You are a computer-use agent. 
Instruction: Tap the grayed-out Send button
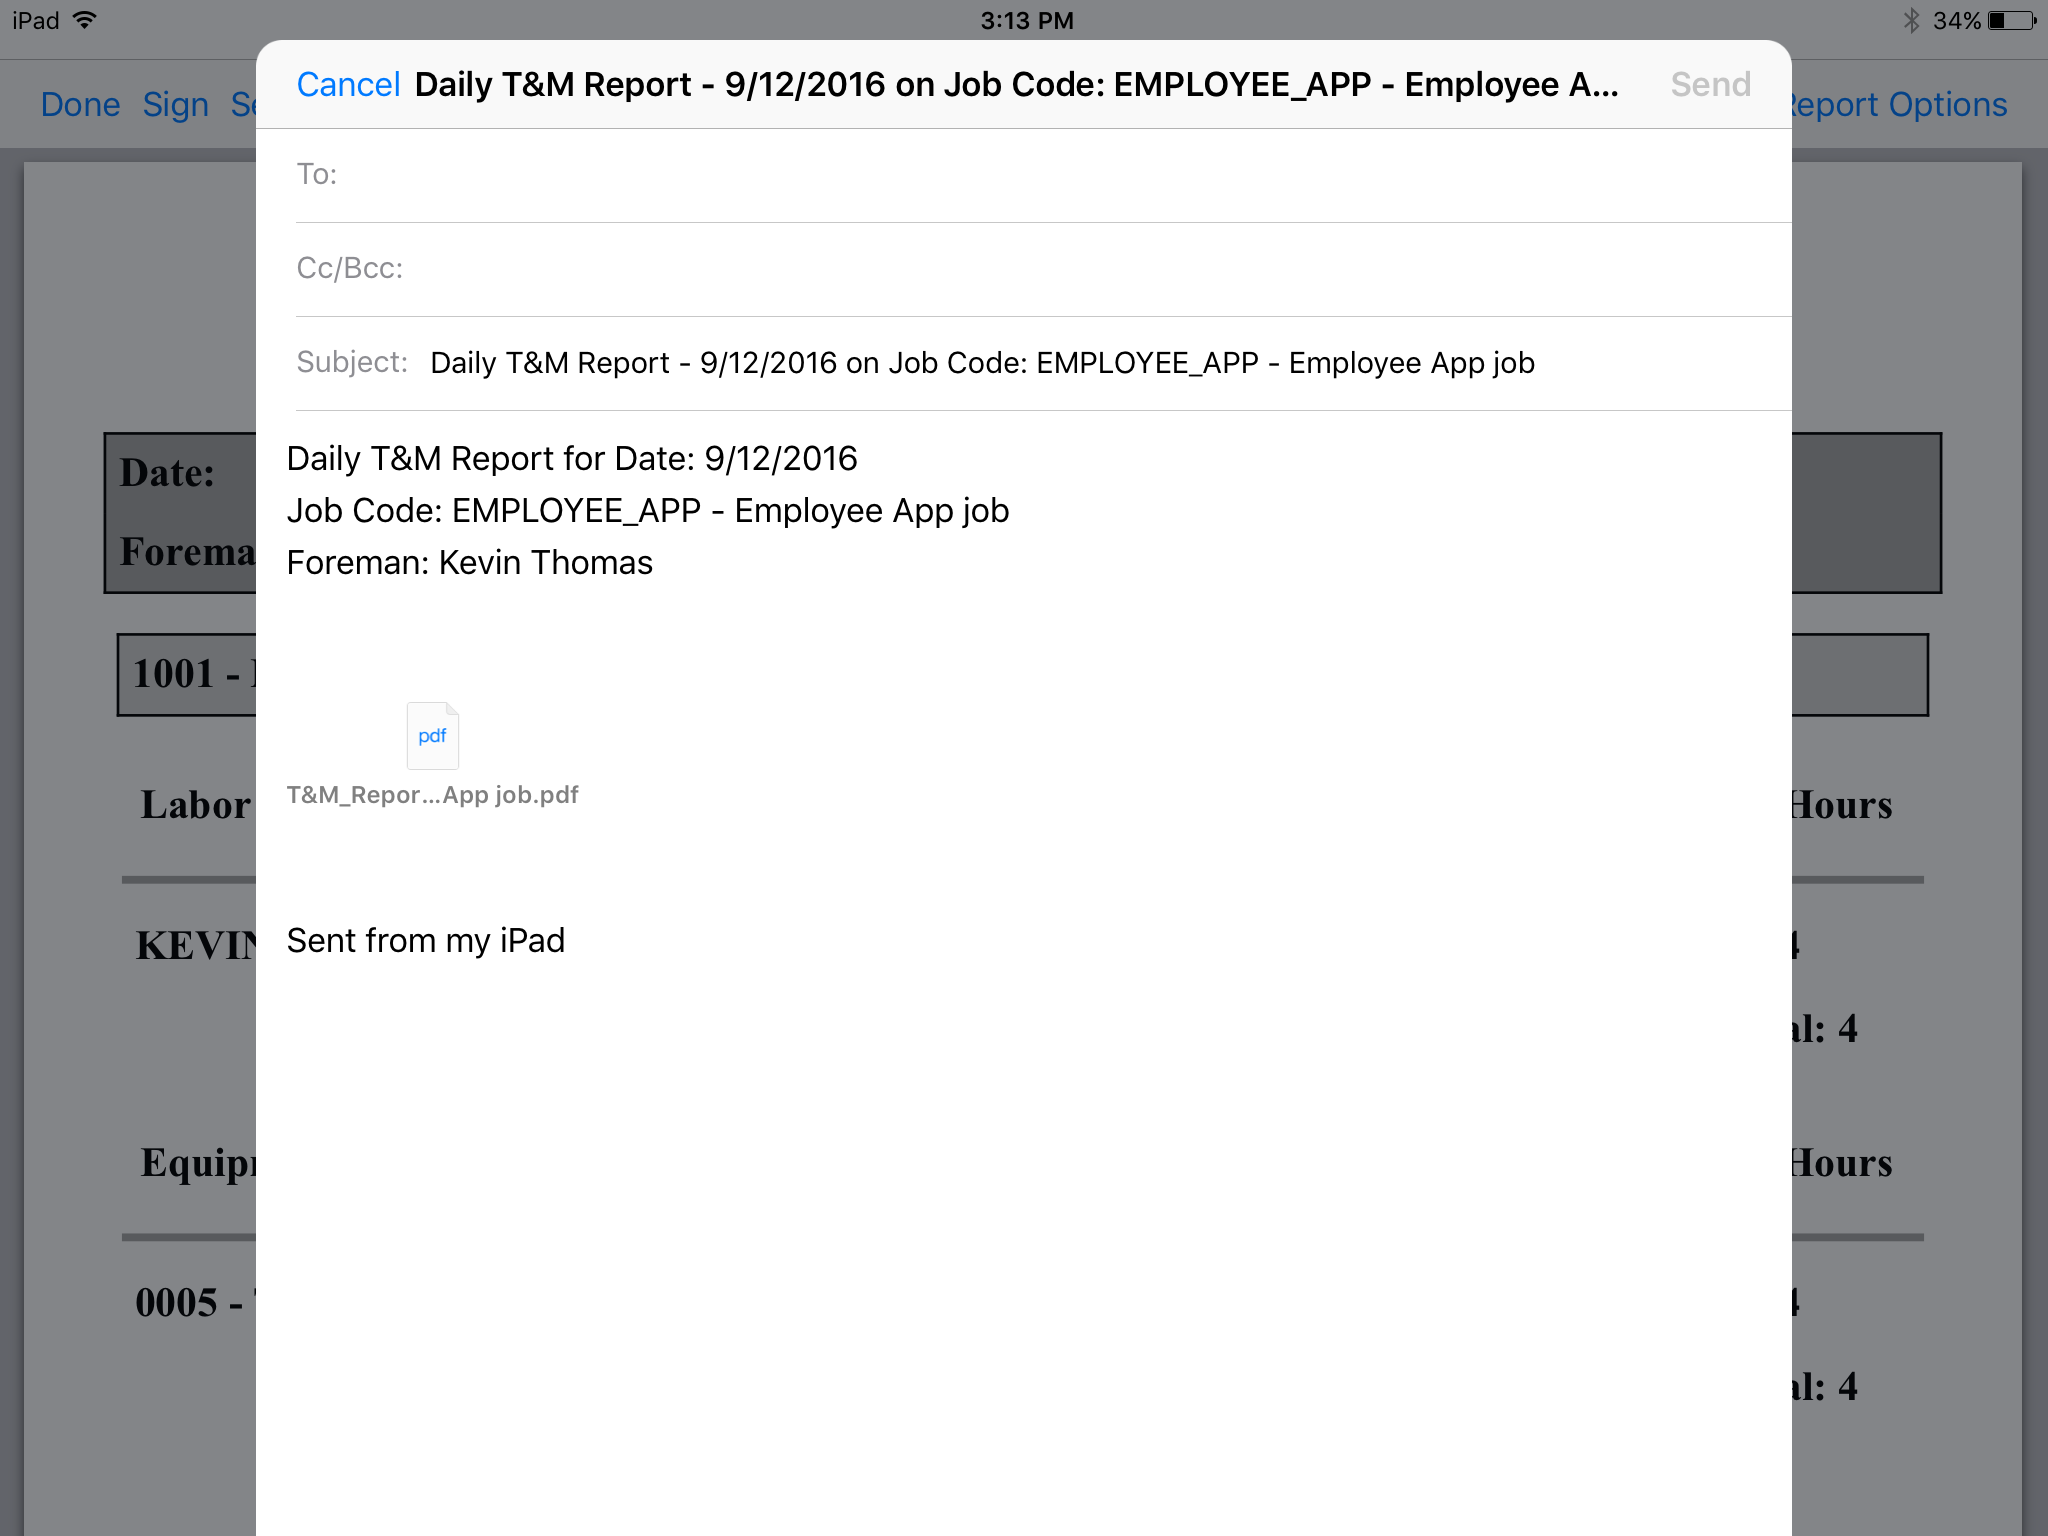[x=1709, y=84]
